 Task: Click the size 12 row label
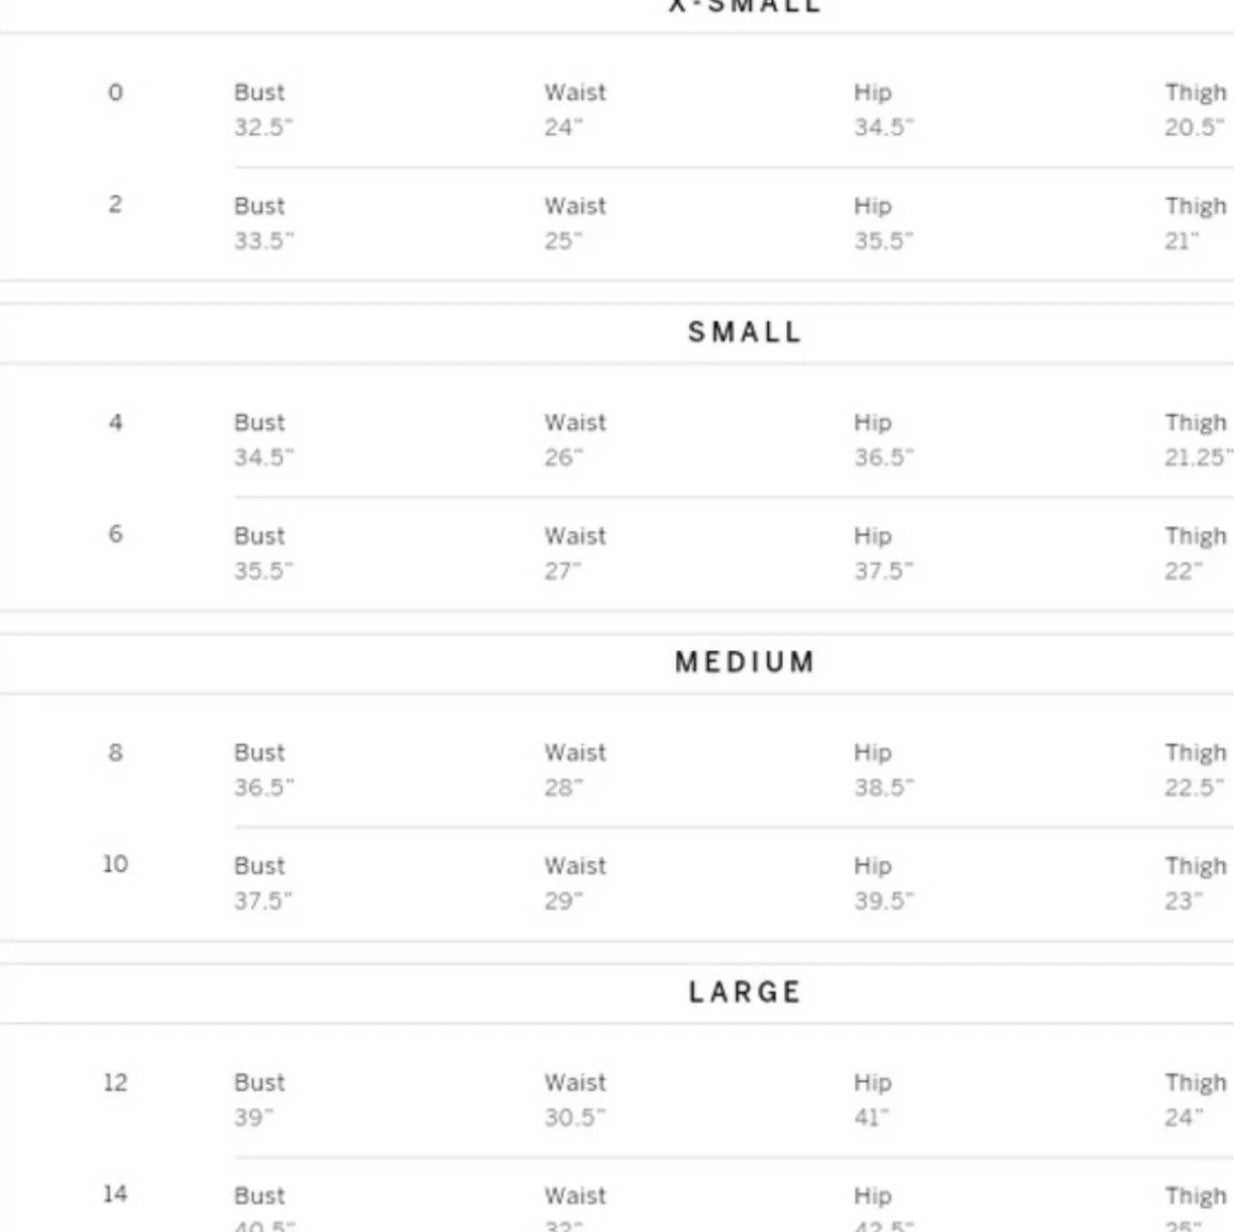click(115, 1082)
